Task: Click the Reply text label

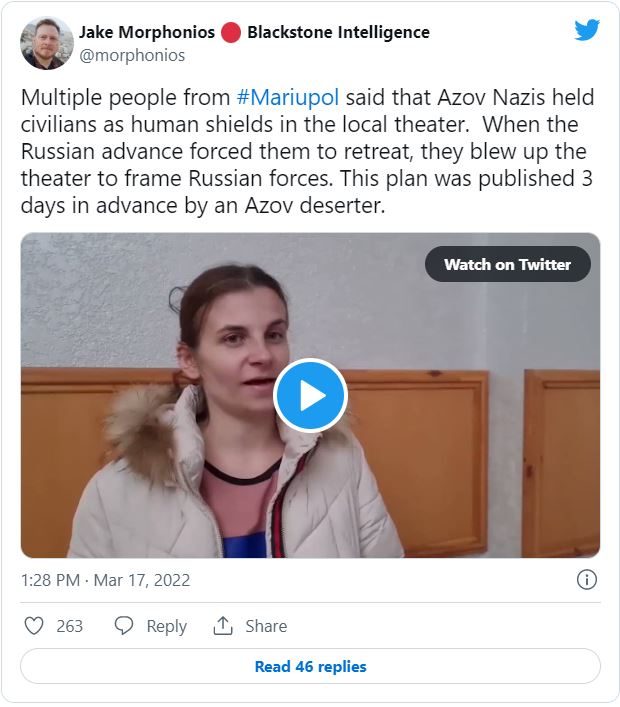Action: pos(166,626)
